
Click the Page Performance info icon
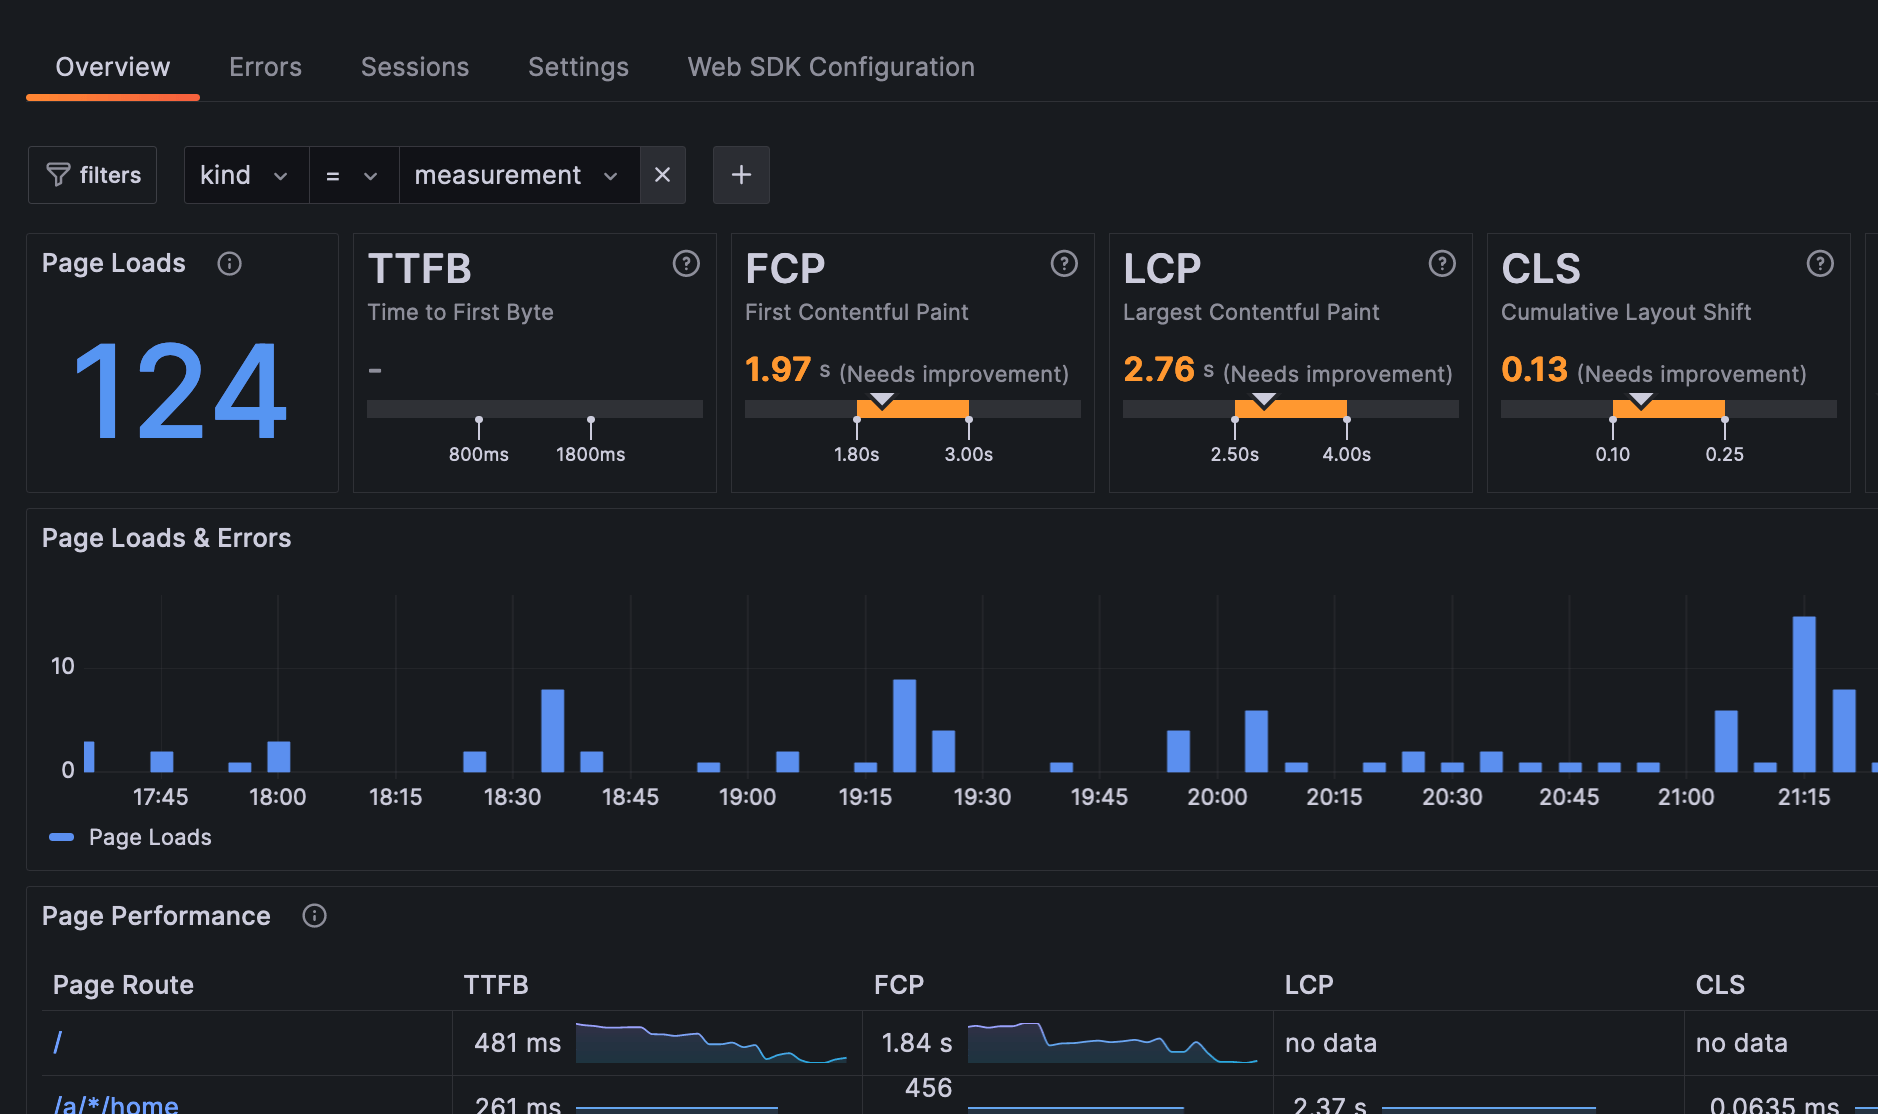point(314,916)
